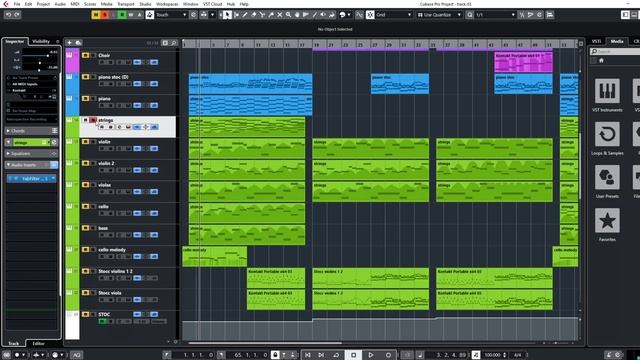Switch to the Media tab

point(617,41)
